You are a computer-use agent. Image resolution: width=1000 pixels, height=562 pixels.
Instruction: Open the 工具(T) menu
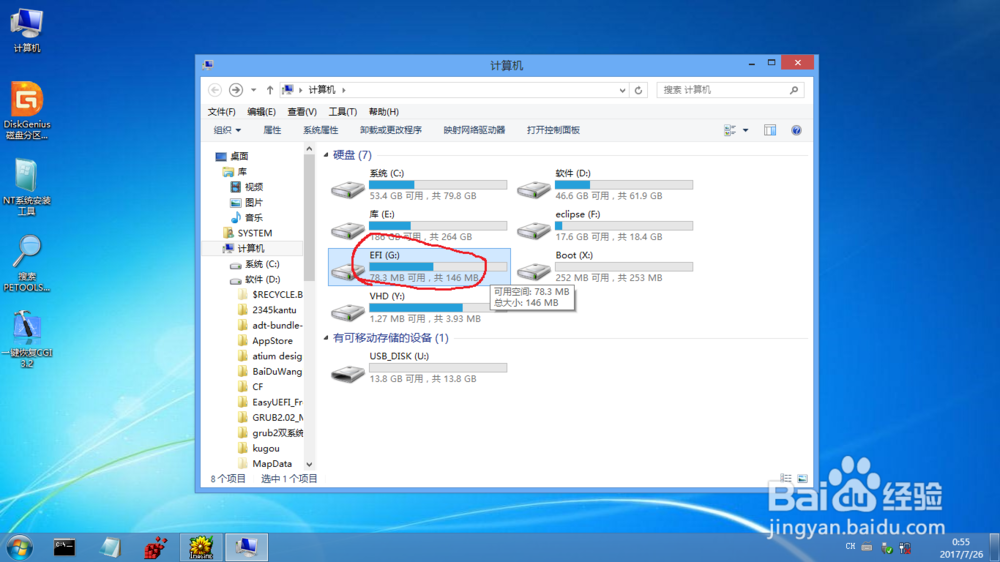coord(342,112)
